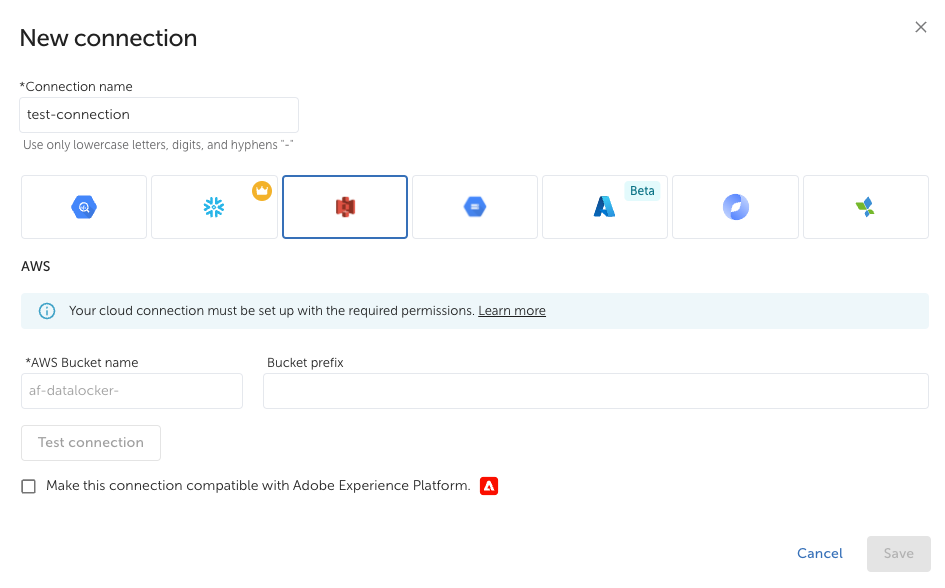Enable Adobe Experience Platform compatibility checkbox
This screenshot has height=588, width=945.
click(29, 486)
